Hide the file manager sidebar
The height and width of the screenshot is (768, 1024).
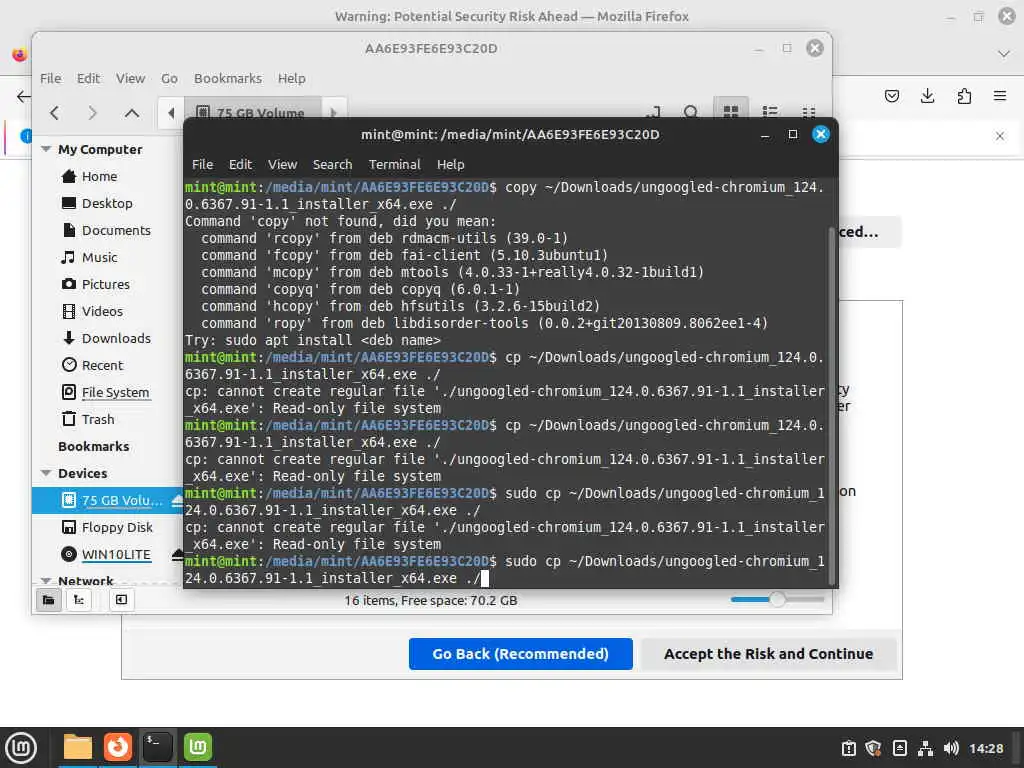pos(121,600)
